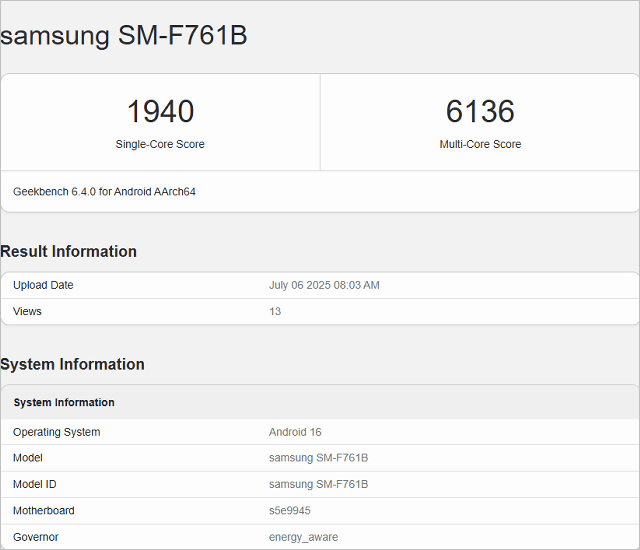Click the samsung SM-F761B page title
Image resolution: width=640 pixels, height=550 pixels.
123,36
